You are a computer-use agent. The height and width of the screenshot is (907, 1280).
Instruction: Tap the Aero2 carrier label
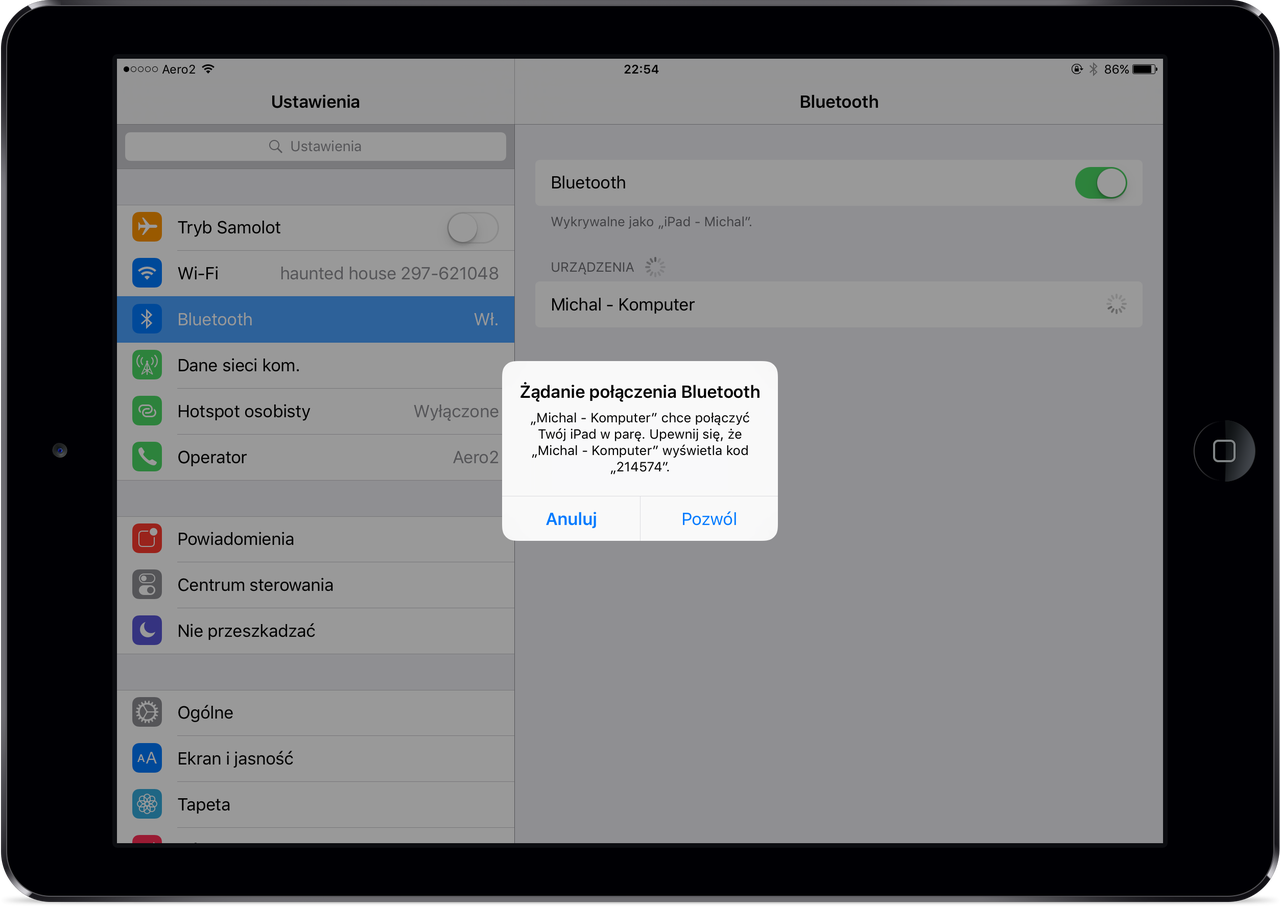pyautogui.click(x=179, y=69)
